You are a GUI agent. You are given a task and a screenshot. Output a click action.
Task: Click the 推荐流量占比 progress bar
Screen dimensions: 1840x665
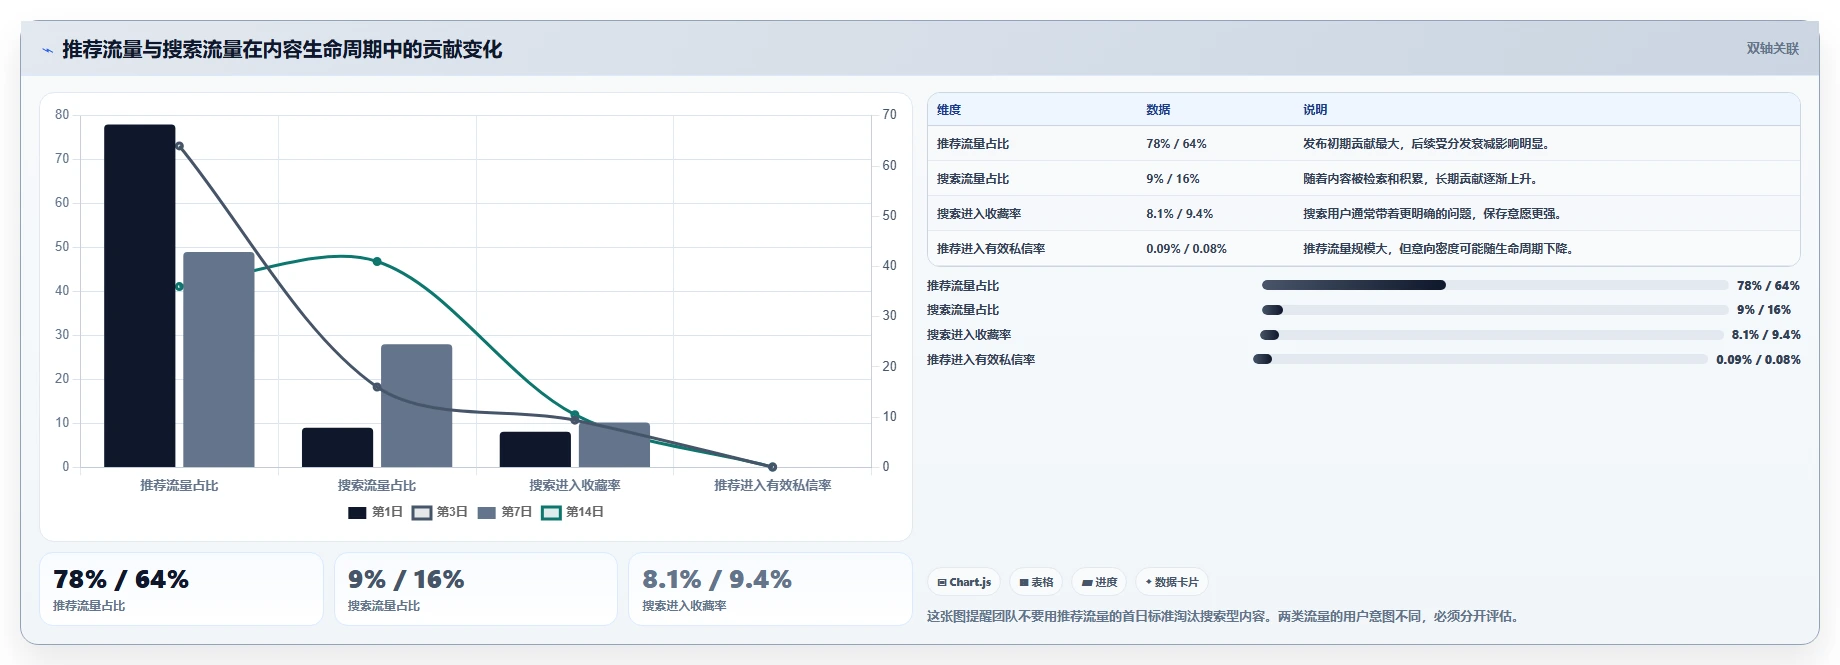pos(1495,285)
